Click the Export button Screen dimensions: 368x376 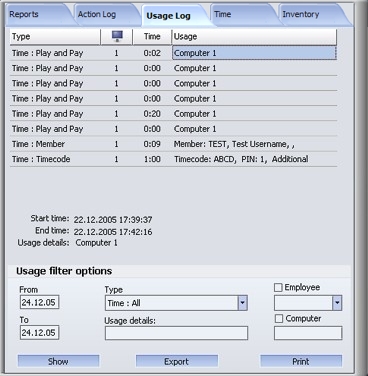click(x=177, y=361)
